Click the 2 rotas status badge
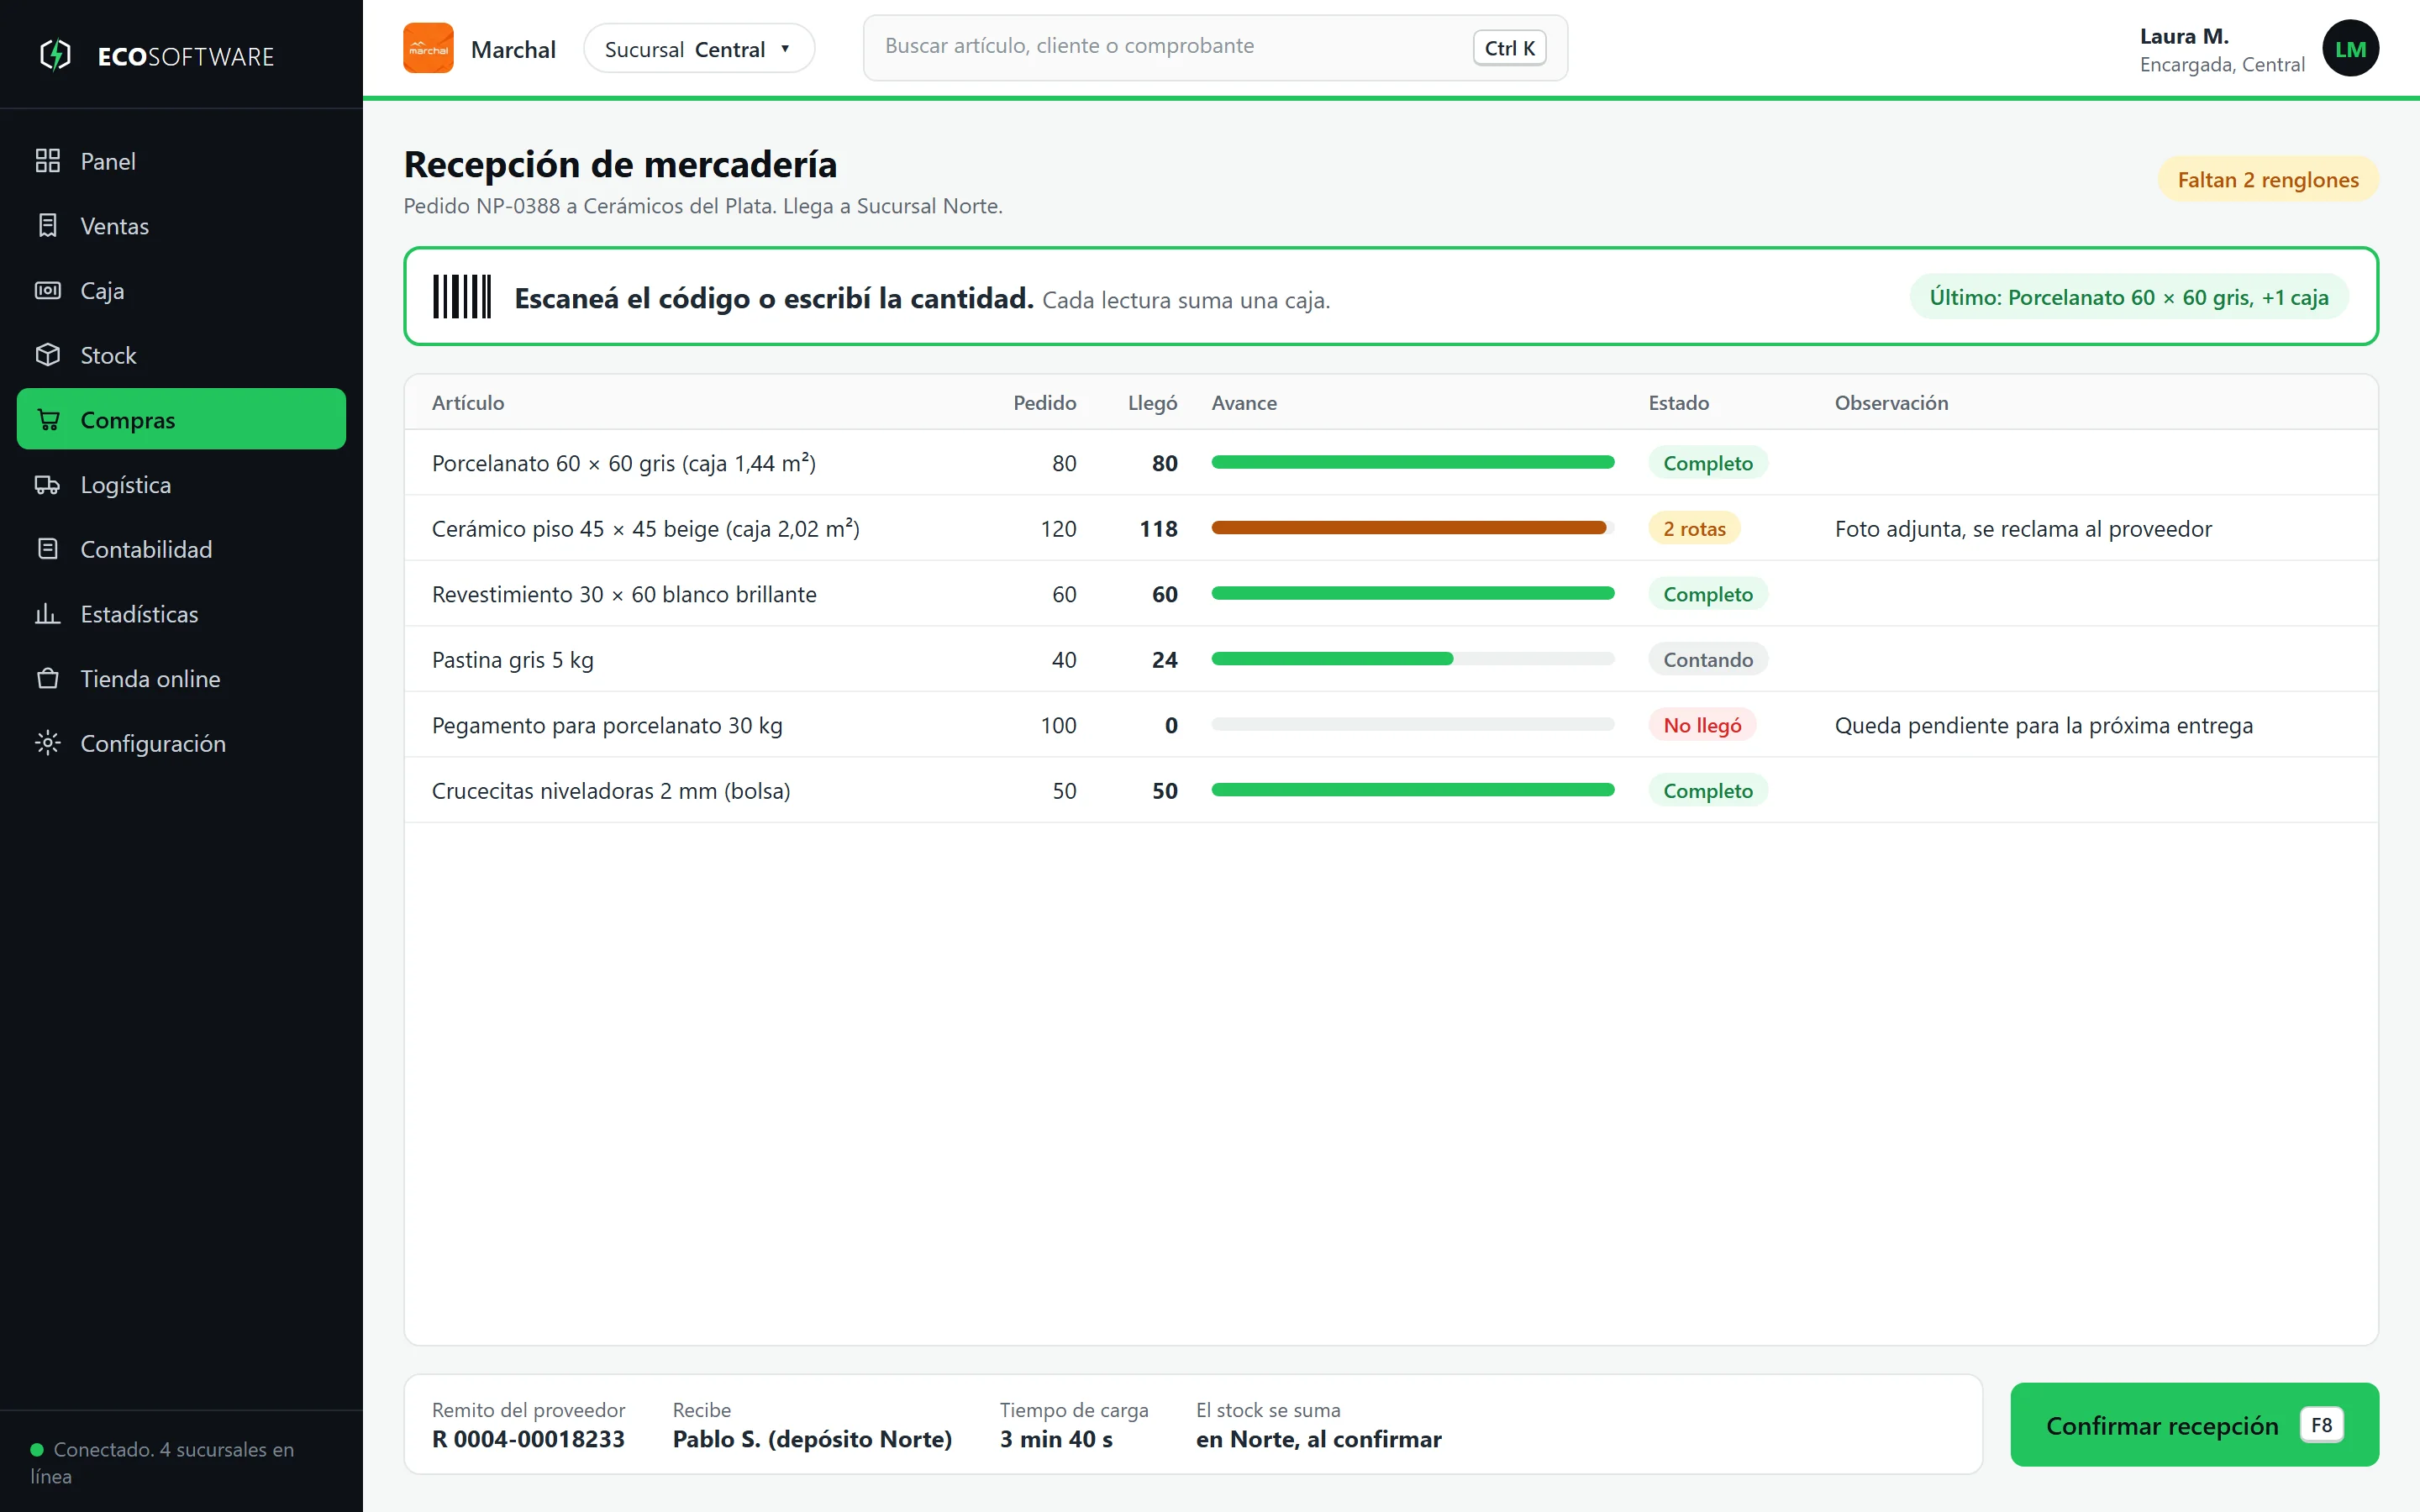The image size is (2420, 1512). click(1694, 528)
